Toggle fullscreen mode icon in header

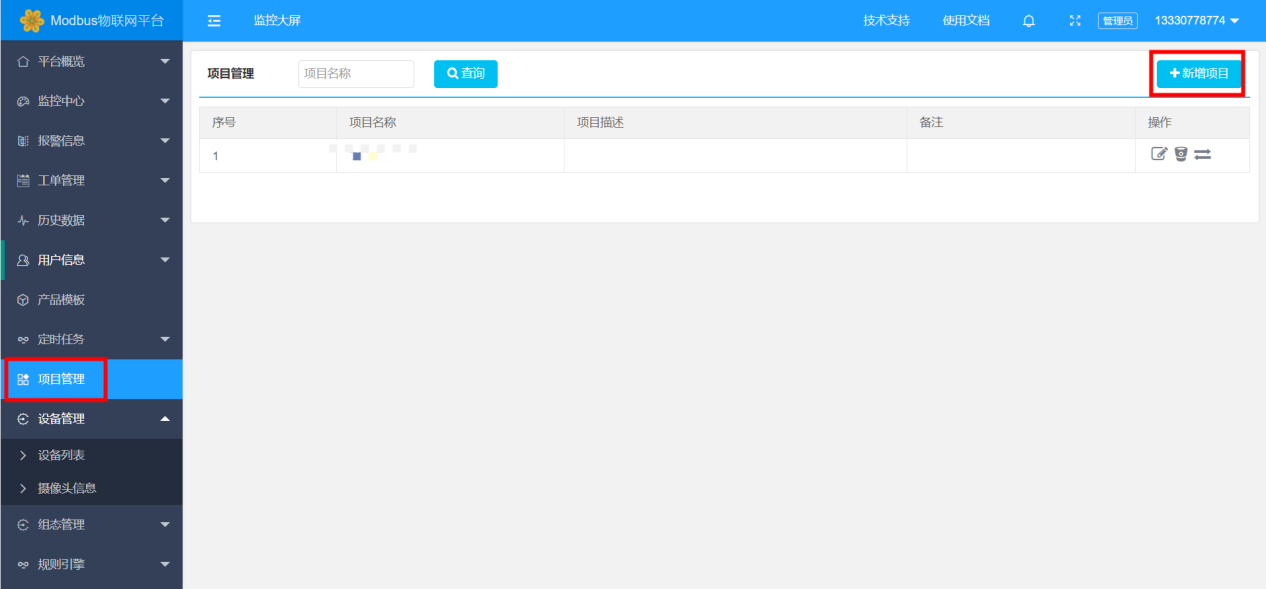coord(1075,21)
